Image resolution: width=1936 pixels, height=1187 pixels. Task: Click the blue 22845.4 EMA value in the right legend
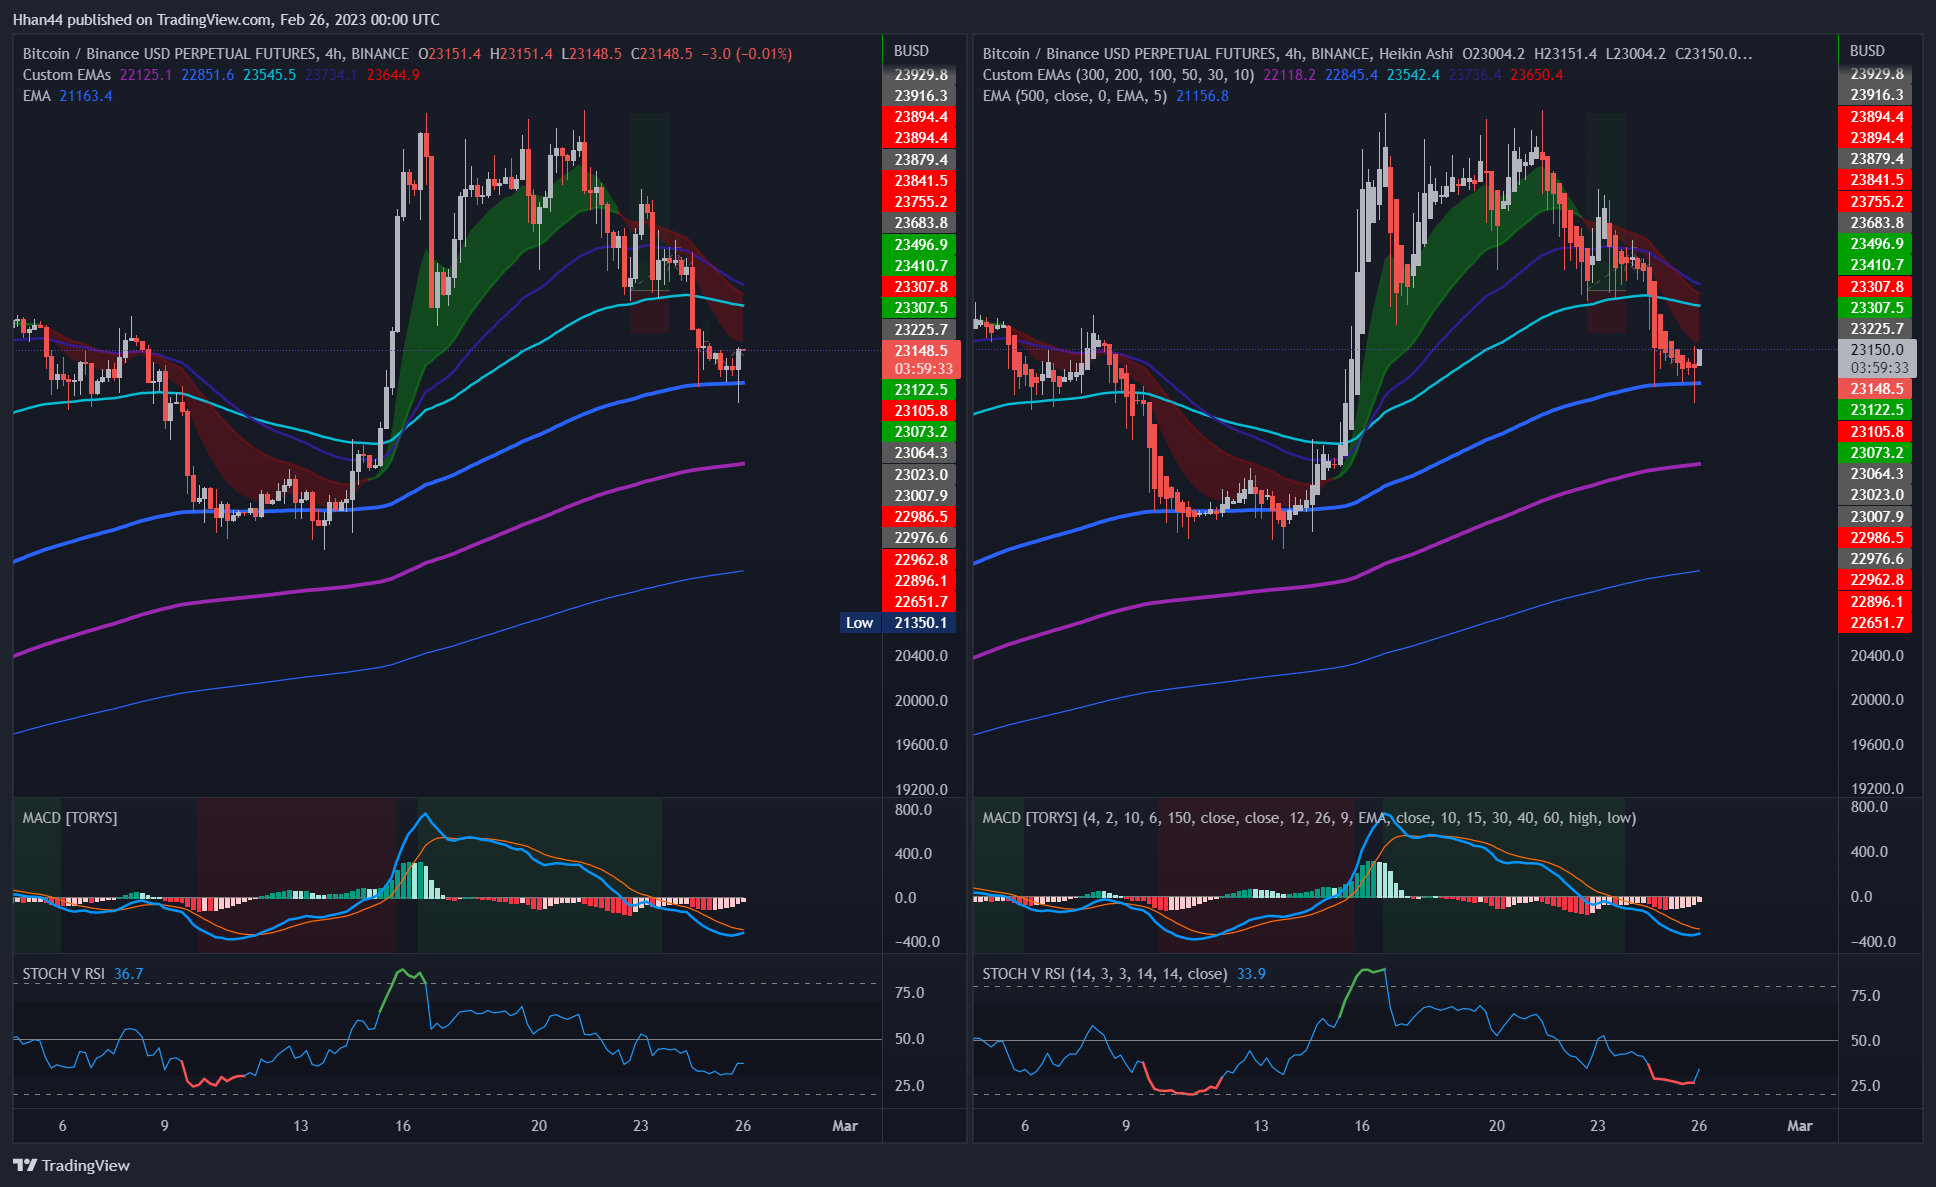[1352, 75]
